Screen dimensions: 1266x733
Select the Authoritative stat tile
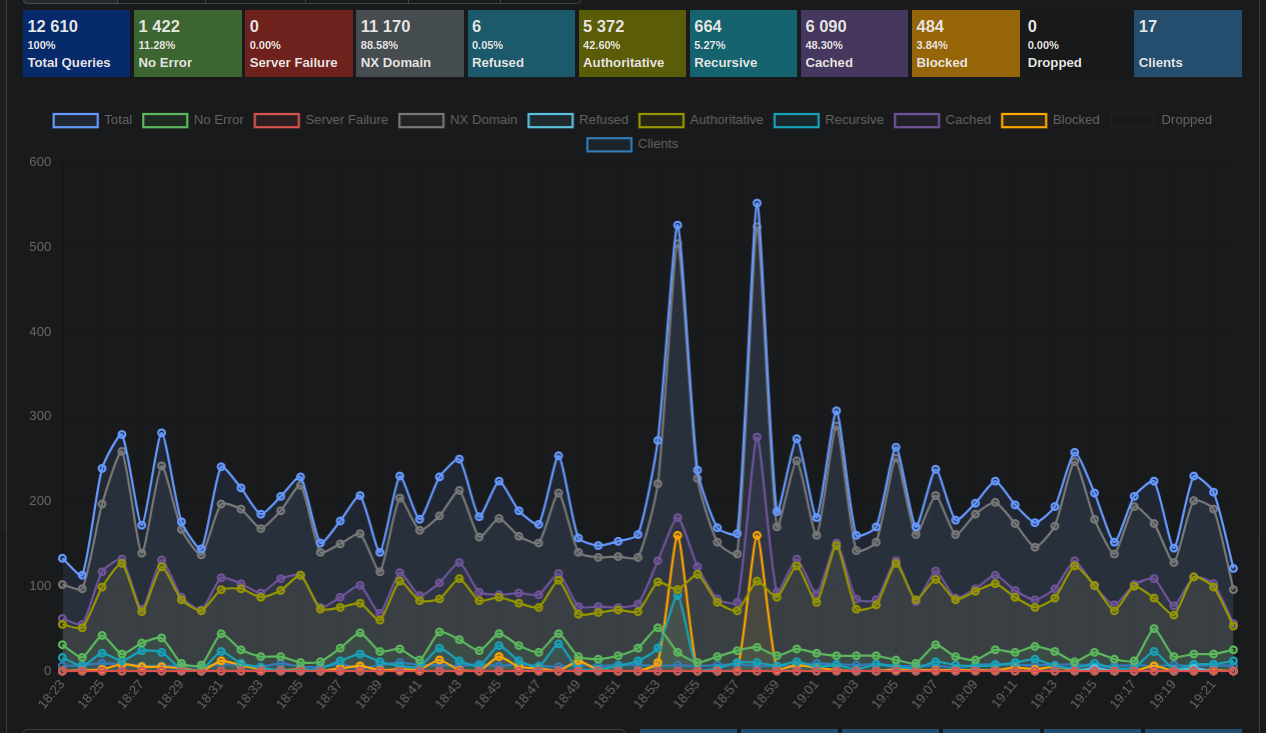tap(632, 44)
